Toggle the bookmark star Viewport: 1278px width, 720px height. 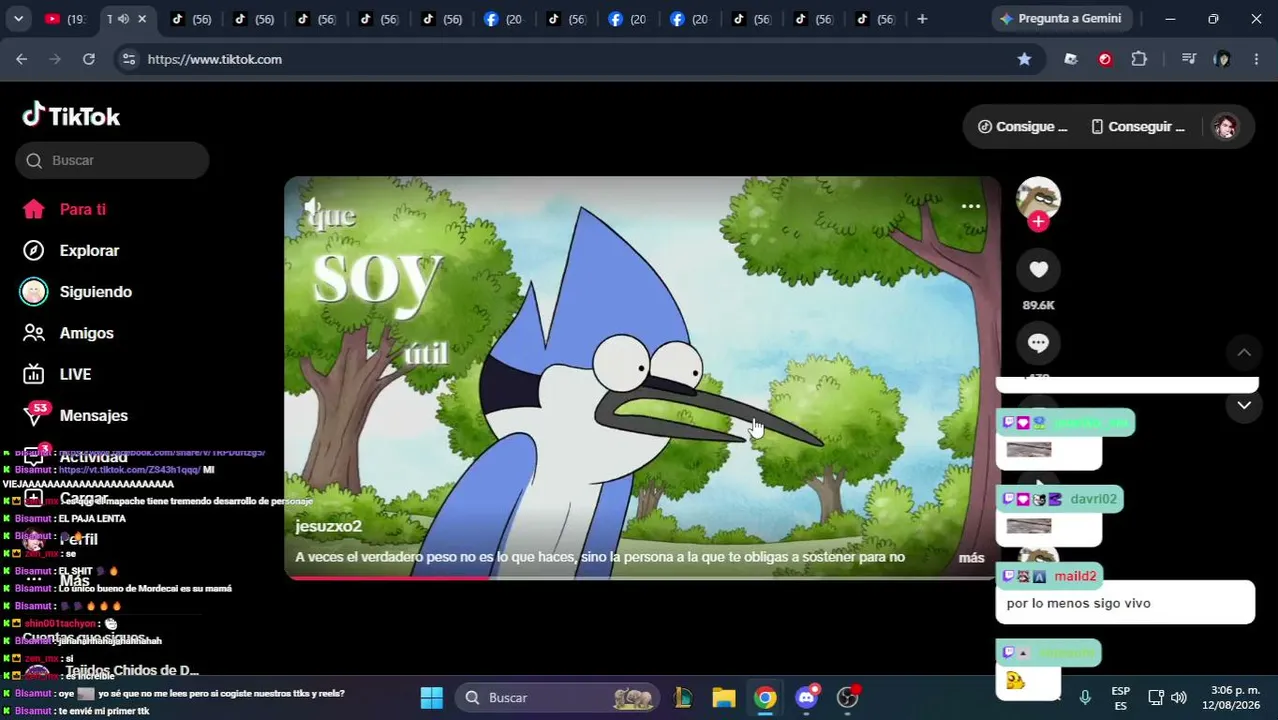(x=1024, y=59)
